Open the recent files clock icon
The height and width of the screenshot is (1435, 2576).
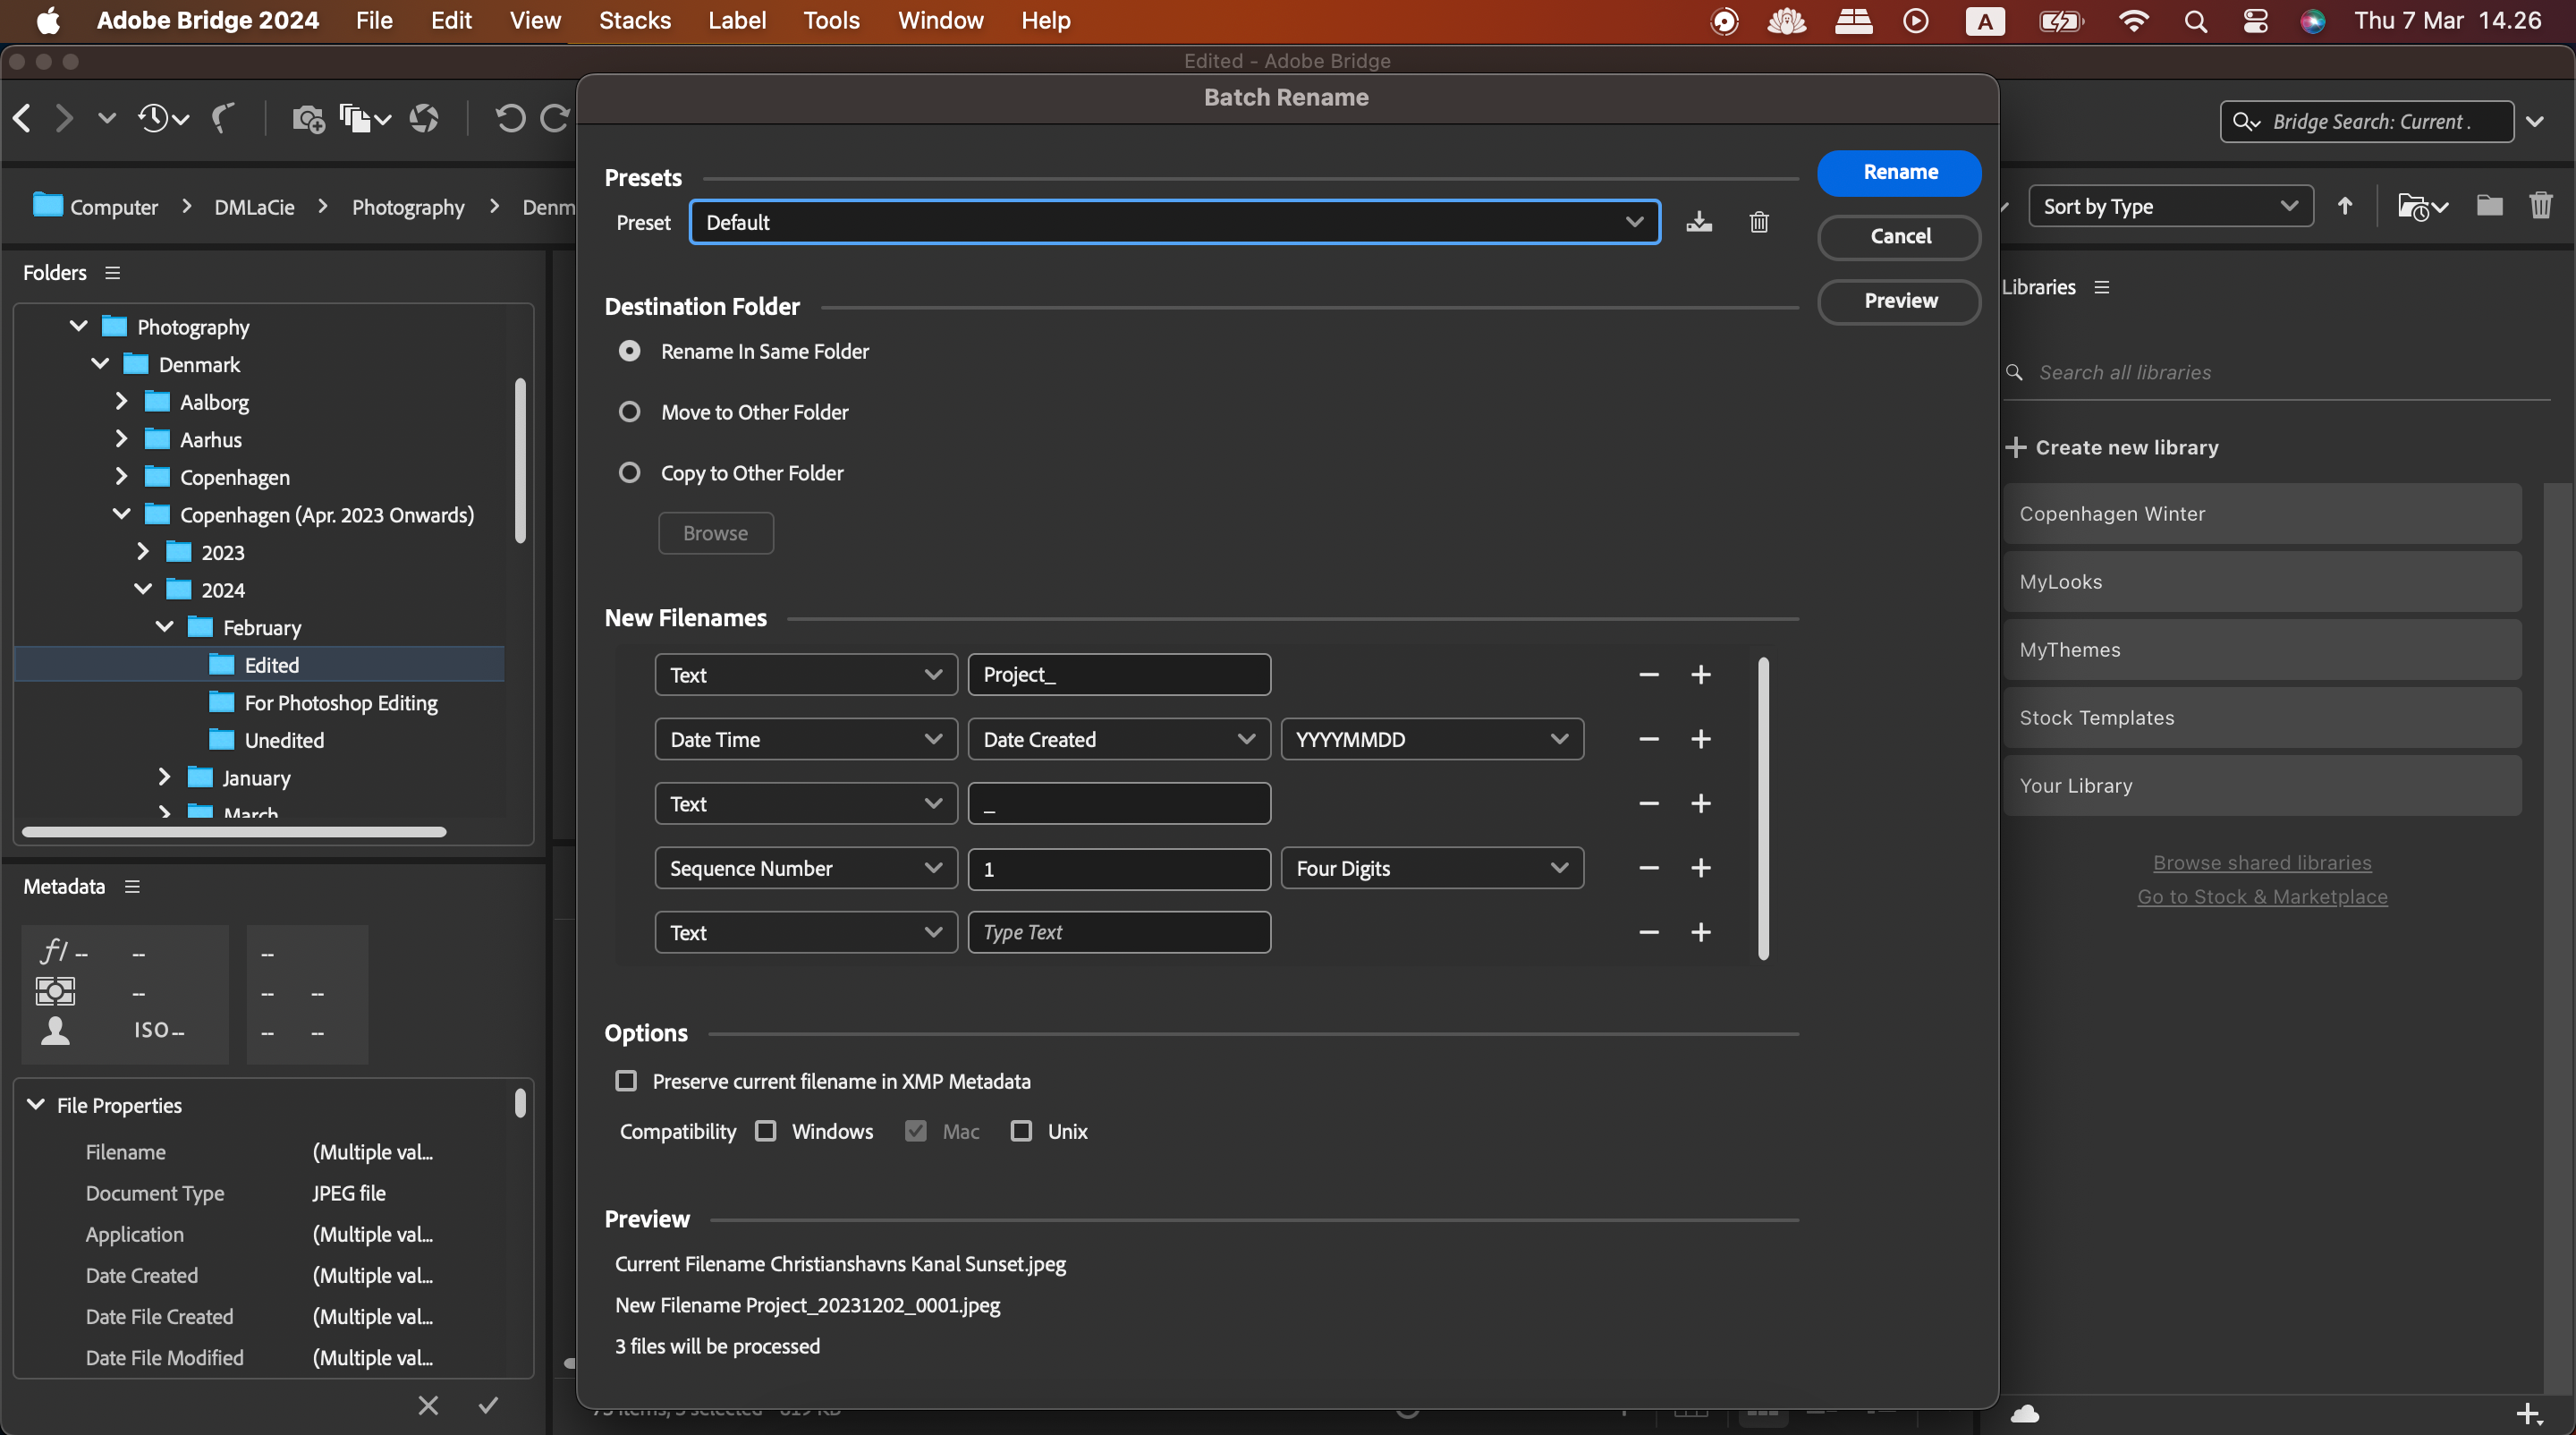point(155,119)
